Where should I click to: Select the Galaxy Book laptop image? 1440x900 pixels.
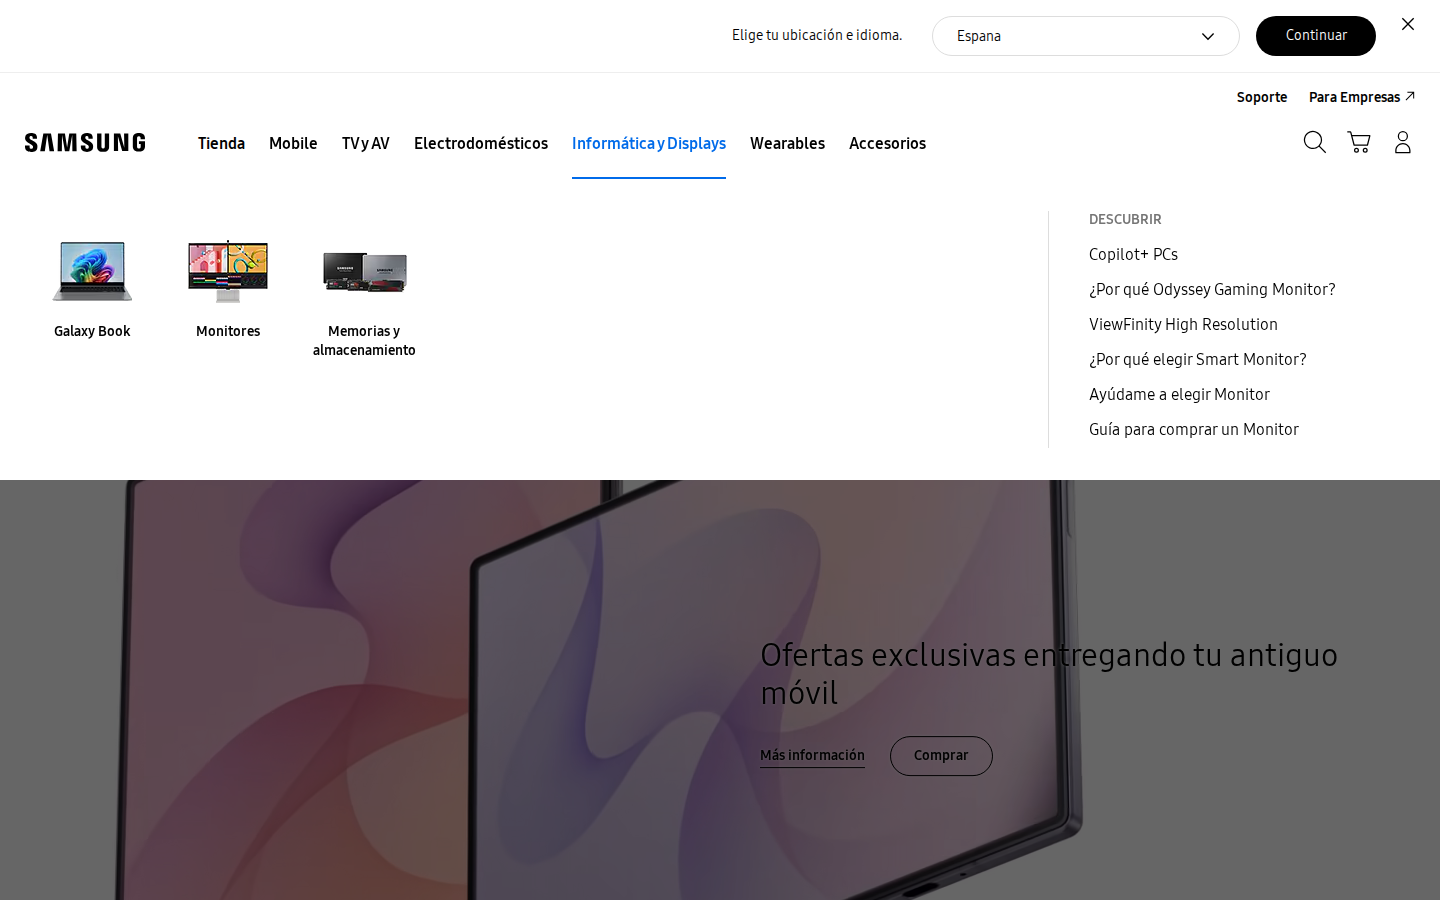point(92,271)
